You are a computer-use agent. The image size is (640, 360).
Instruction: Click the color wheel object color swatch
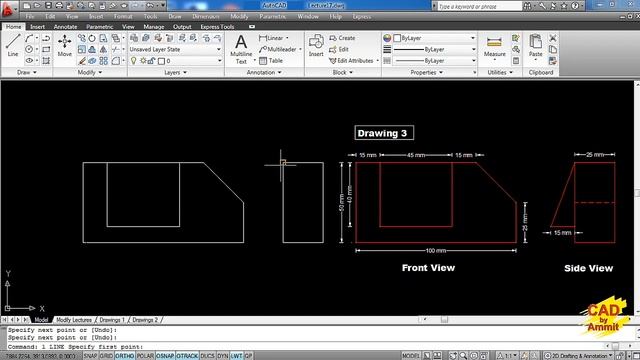pyautogui.click(x=387, y=38)
